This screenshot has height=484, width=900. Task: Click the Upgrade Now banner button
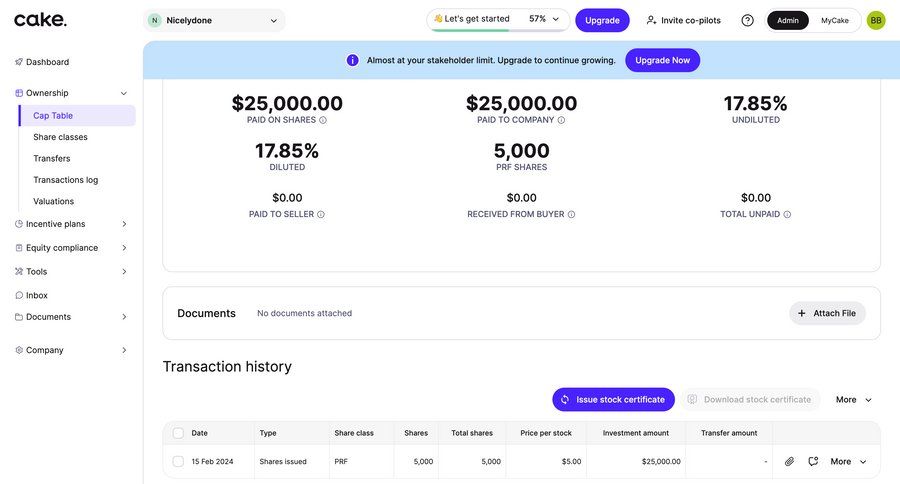point(662,60)
